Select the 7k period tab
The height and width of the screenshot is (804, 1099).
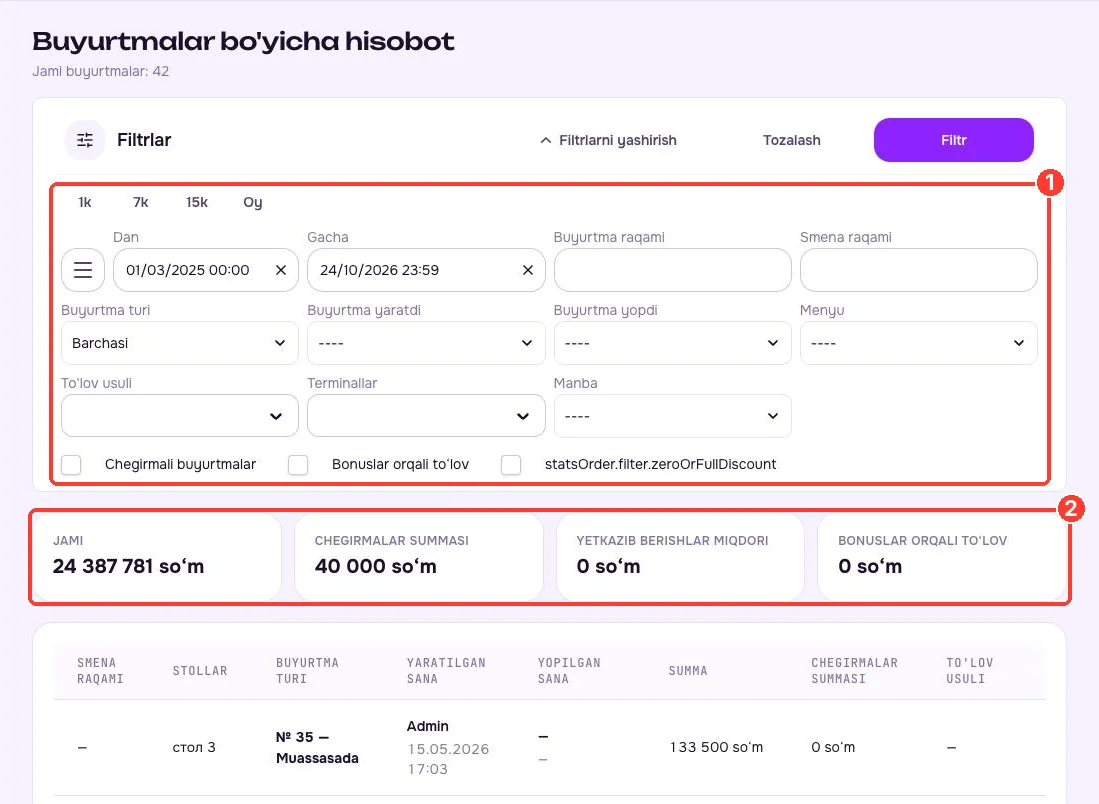pyautogui.click(x=140, y=203)
